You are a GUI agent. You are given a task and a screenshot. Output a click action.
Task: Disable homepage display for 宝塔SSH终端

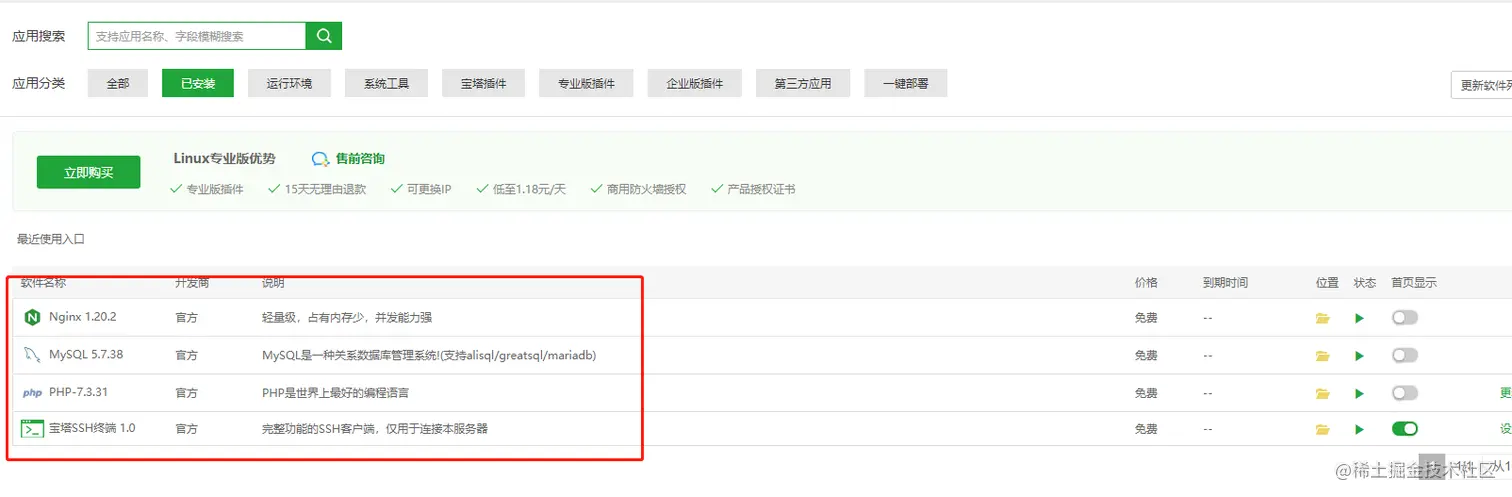(x=1405, y=429)
